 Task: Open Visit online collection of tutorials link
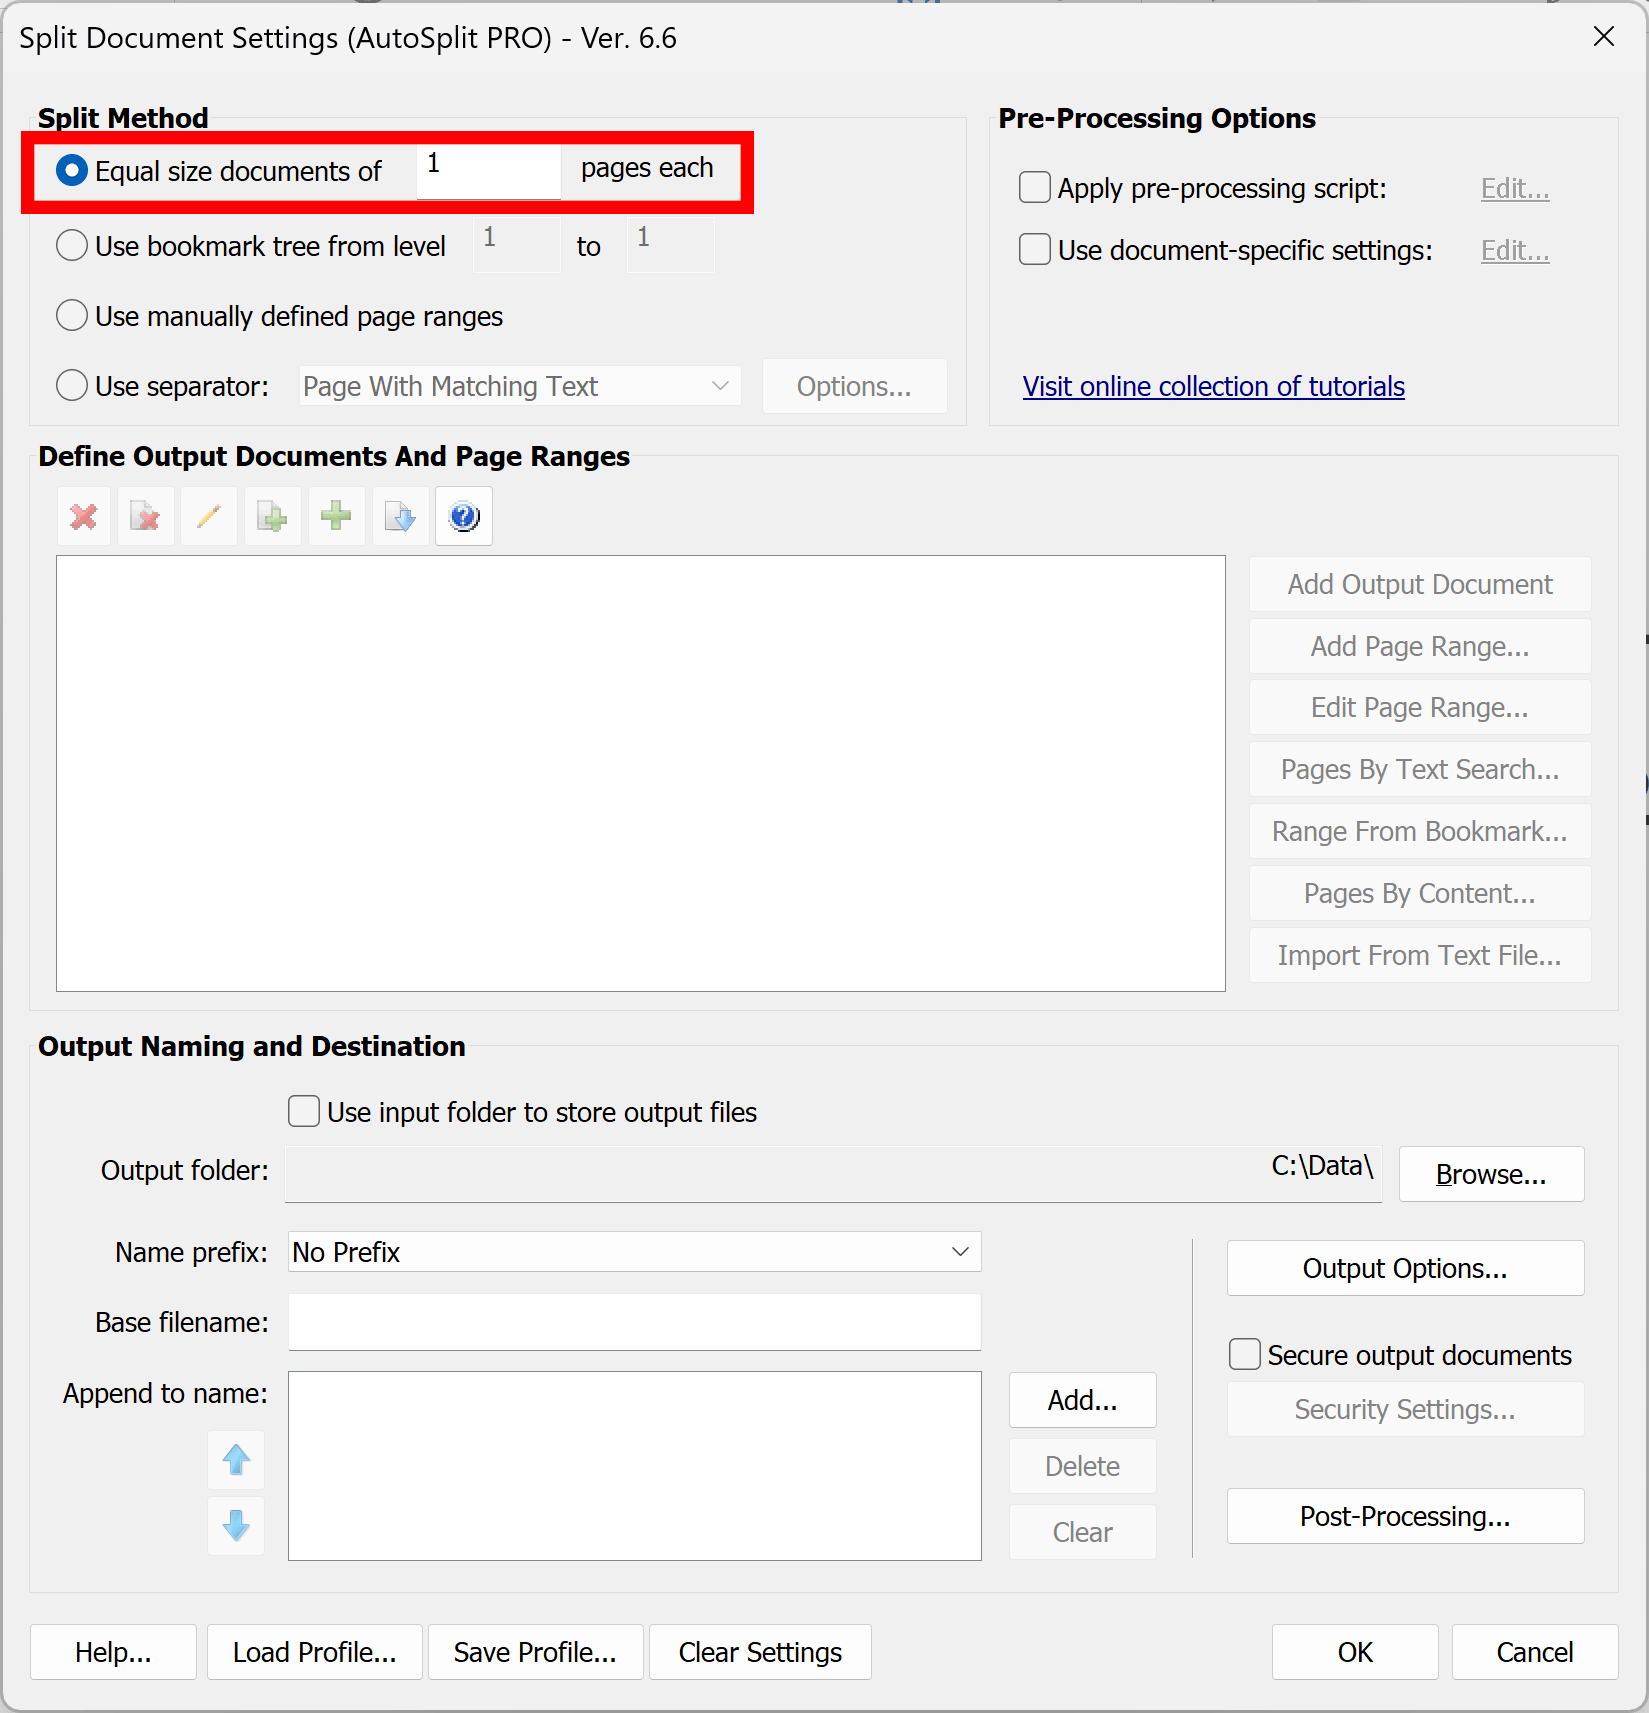pos(1213,386)
